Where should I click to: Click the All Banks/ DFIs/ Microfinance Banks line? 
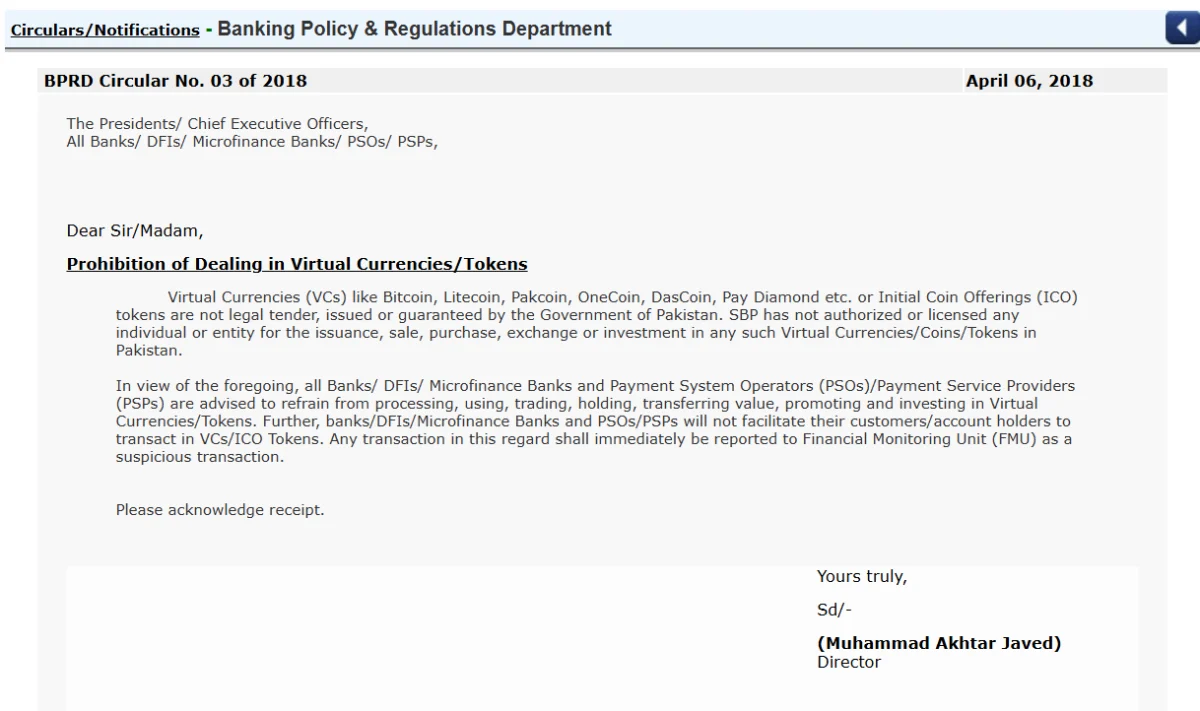[x=252, y=141]
